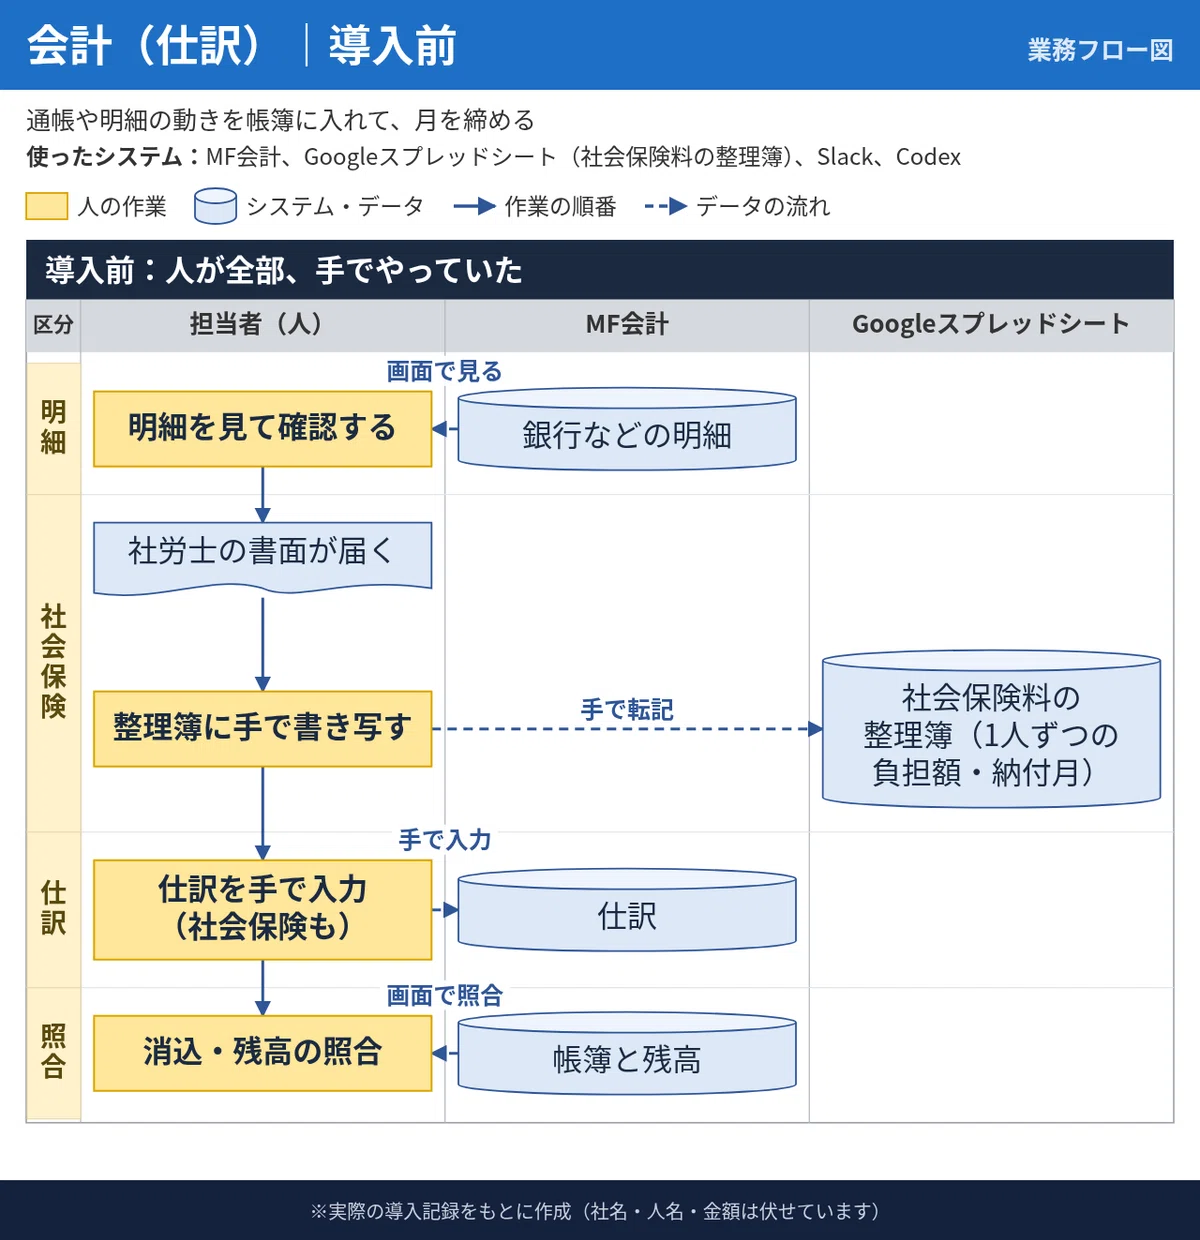Select the 社労士の書面が届く document shape
Screen dimensions: 1200x1240
point(263,558)
